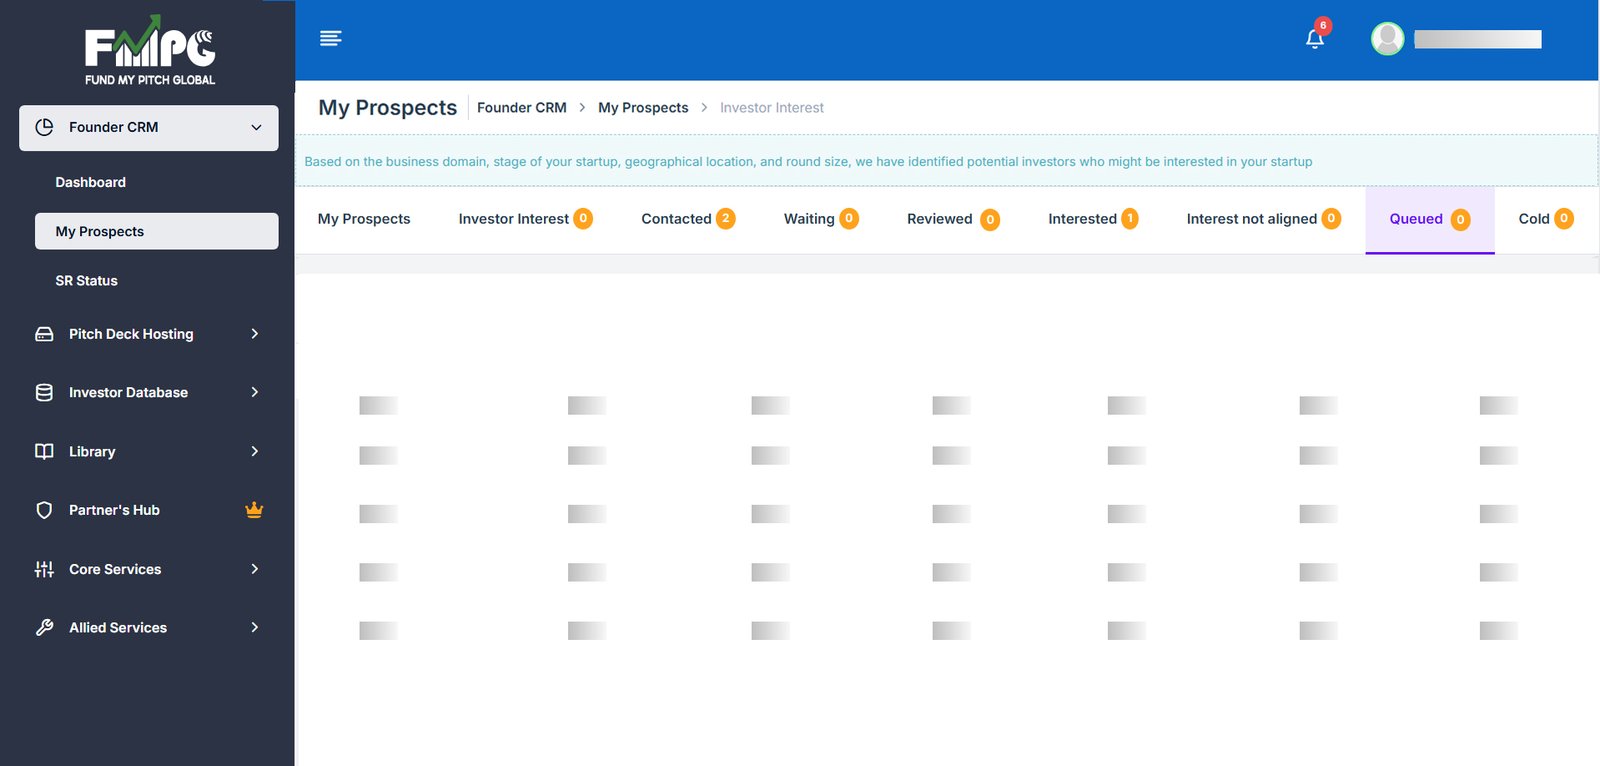Click the Allied Services wrench icon
Viewport: 1600px width, 766px height.
[x=44, y=628]
